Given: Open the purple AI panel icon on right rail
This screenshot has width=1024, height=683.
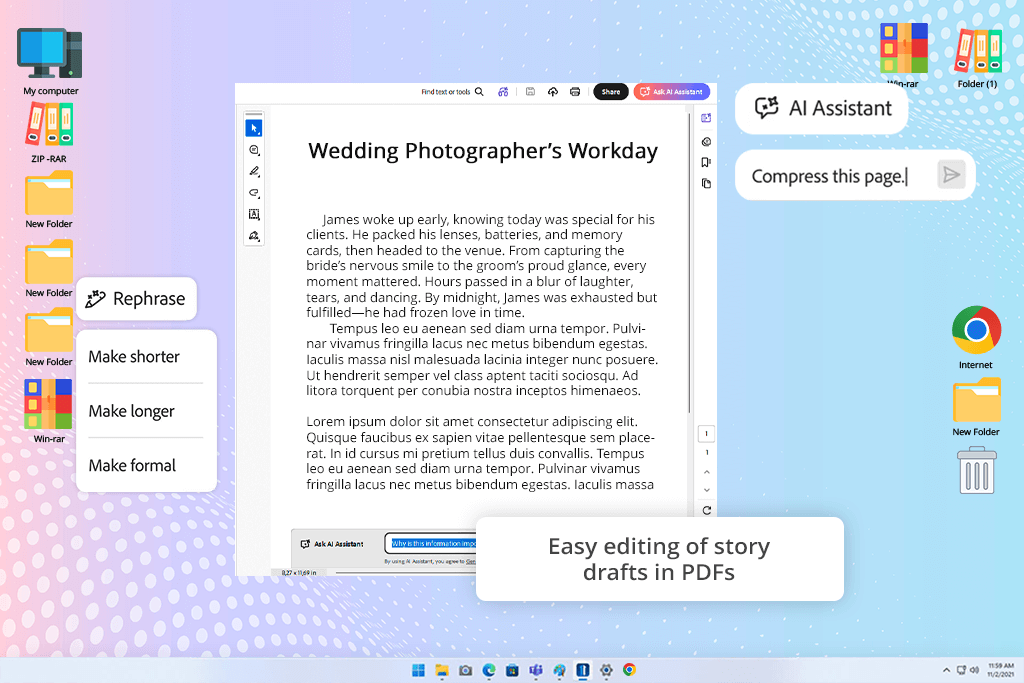Looking at the screenshot, I should 706,118.
